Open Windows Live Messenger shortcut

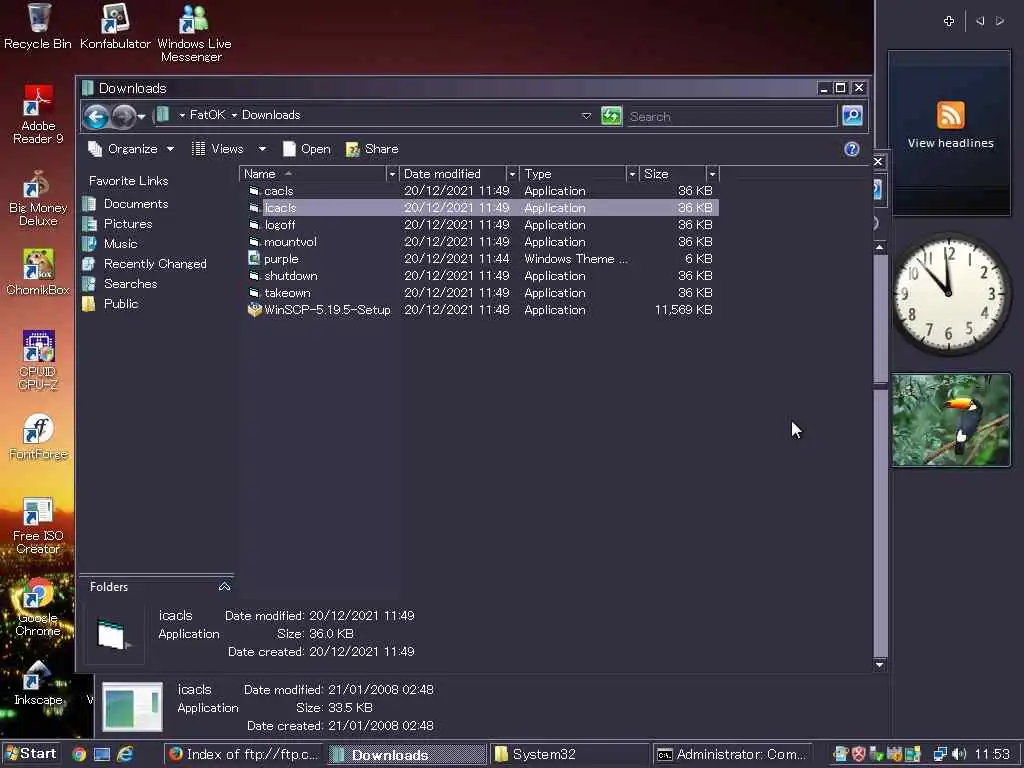pyautogui.click(x=194, y=33)
